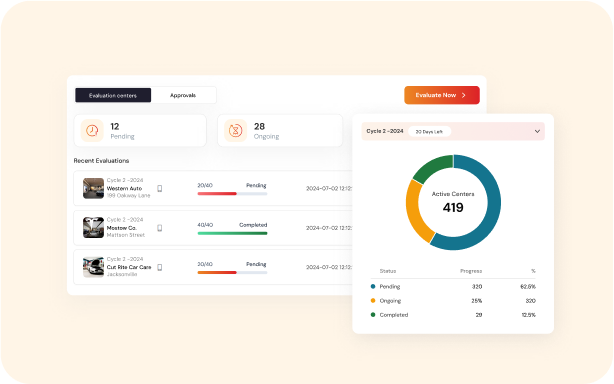The image size is (614, 384).
Task: Click the Mostow Co. name
Action: point(122,228)
